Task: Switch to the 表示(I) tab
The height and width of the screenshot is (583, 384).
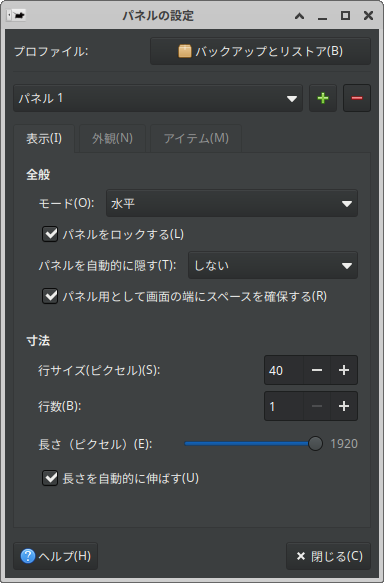Action: tap(44, 139)
